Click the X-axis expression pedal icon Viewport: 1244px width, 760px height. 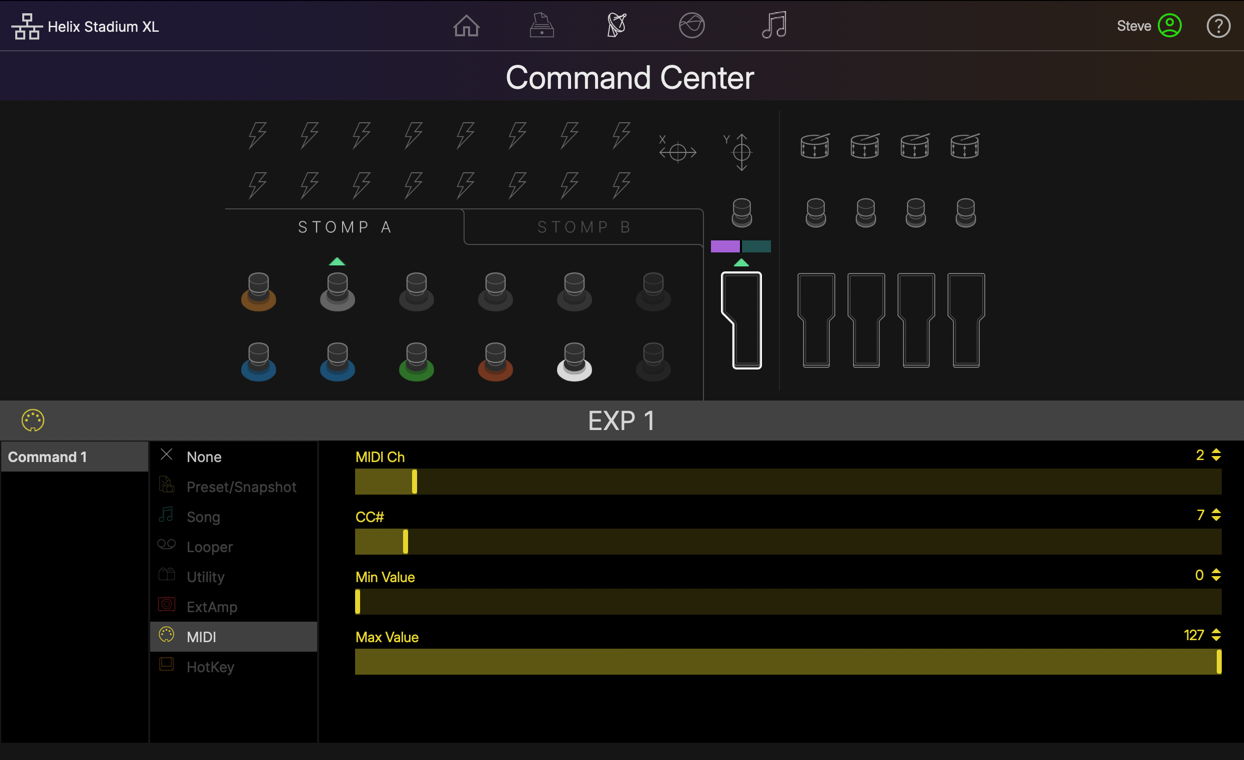[678, 149]
